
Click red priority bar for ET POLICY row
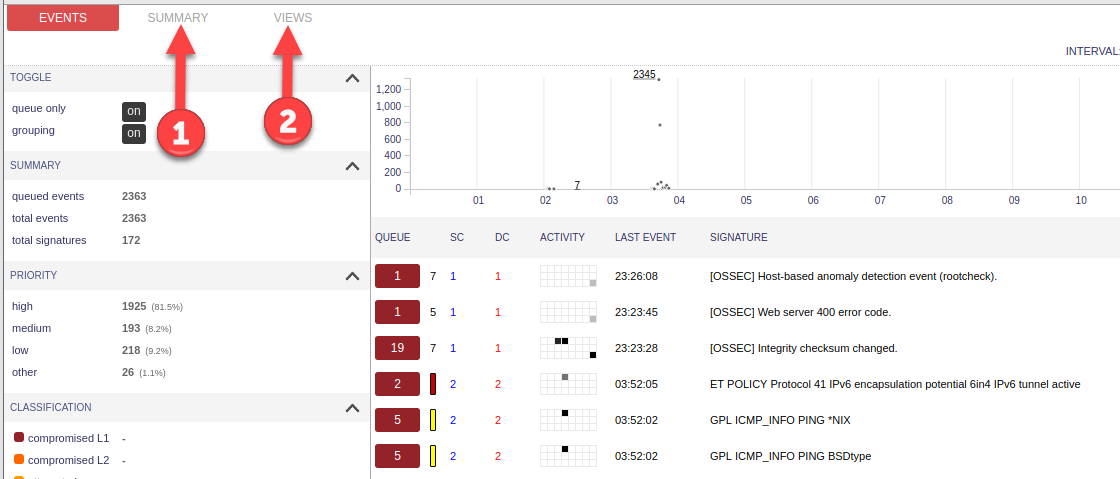[433, 384]
